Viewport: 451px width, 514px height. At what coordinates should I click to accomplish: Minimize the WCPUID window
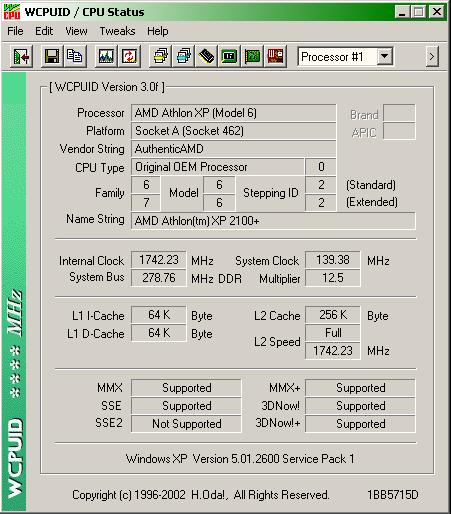(x=402, y=12)
